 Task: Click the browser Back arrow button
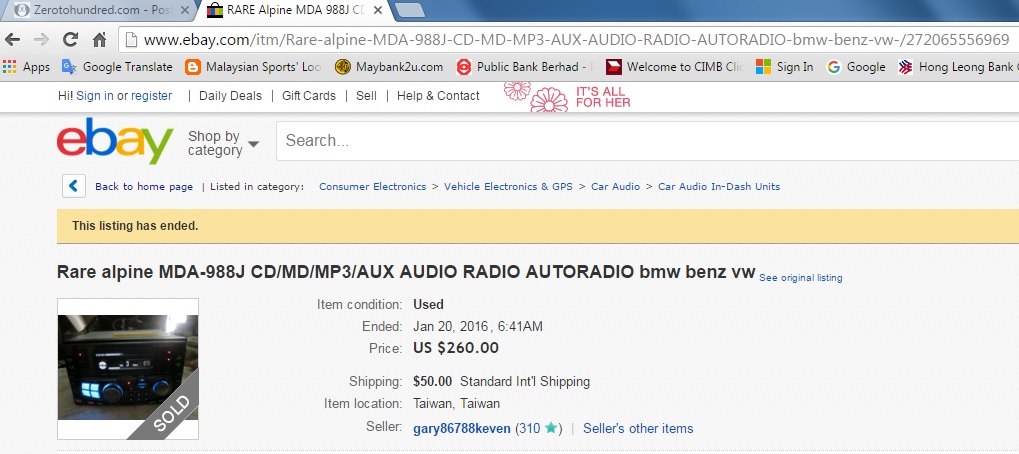[x=13, y=41]
